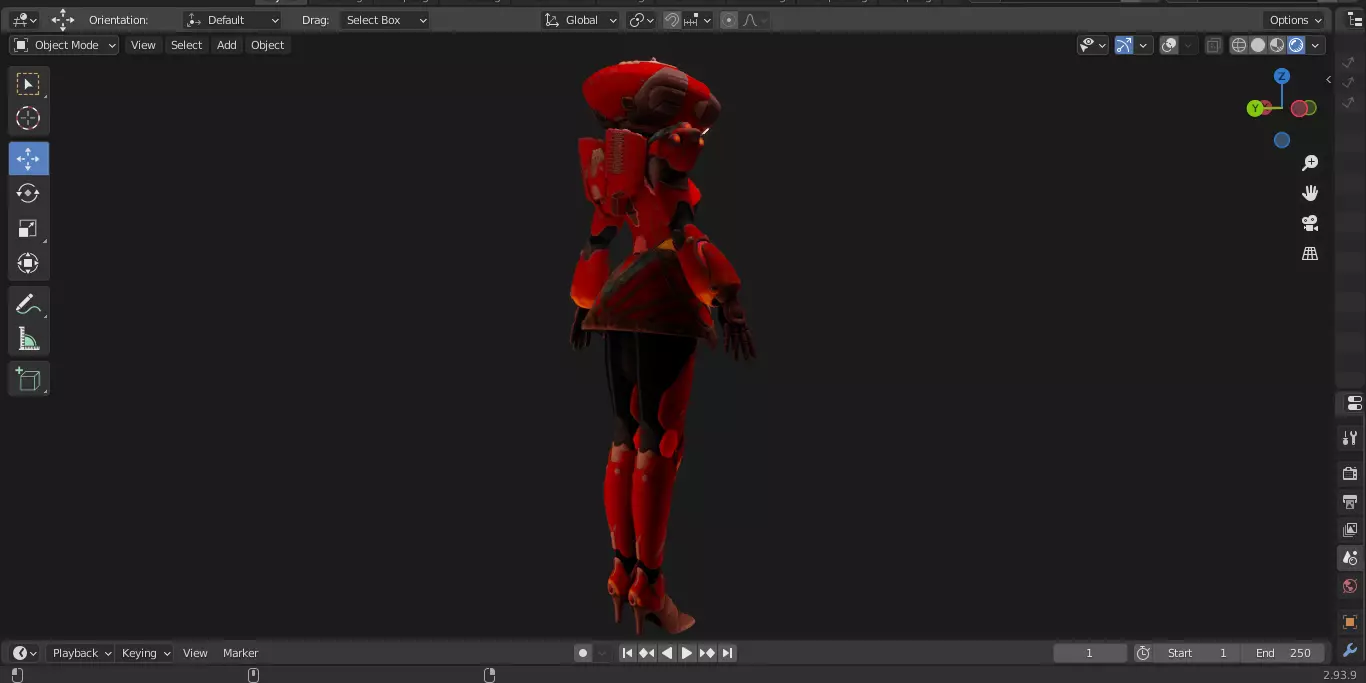Screen dimensions: 1366x683
Task: Toggle camera view with camera icon
Action: 1310,223
